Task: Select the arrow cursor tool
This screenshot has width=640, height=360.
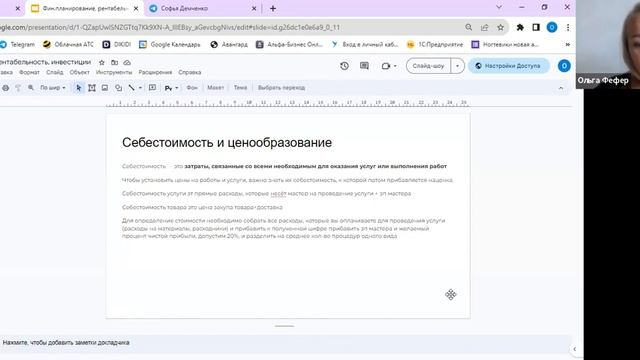Action: click(x=79, y=88)
